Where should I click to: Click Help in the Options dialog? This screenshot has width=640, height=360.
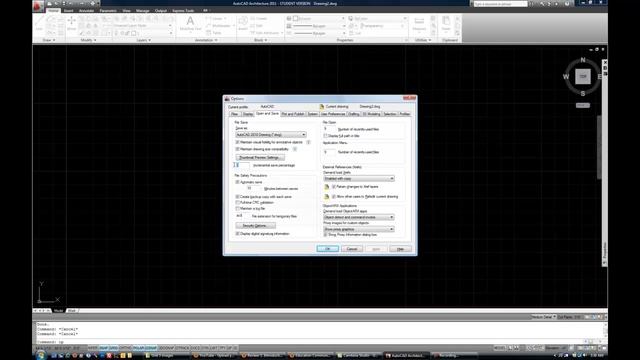tap(400, 249)
